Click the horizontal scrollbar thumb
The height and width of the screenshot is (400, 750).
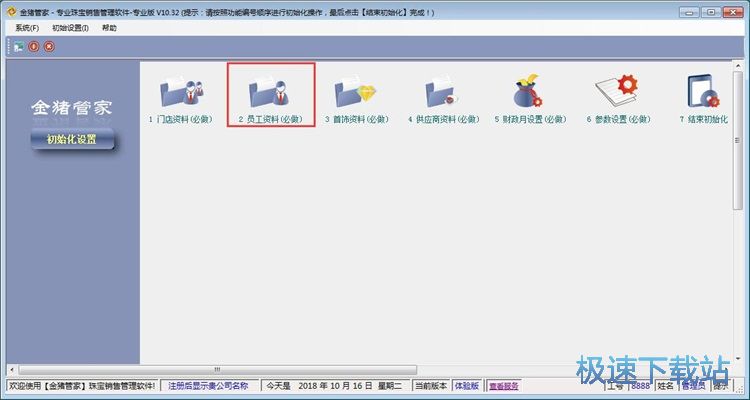[x=217, y=370]
